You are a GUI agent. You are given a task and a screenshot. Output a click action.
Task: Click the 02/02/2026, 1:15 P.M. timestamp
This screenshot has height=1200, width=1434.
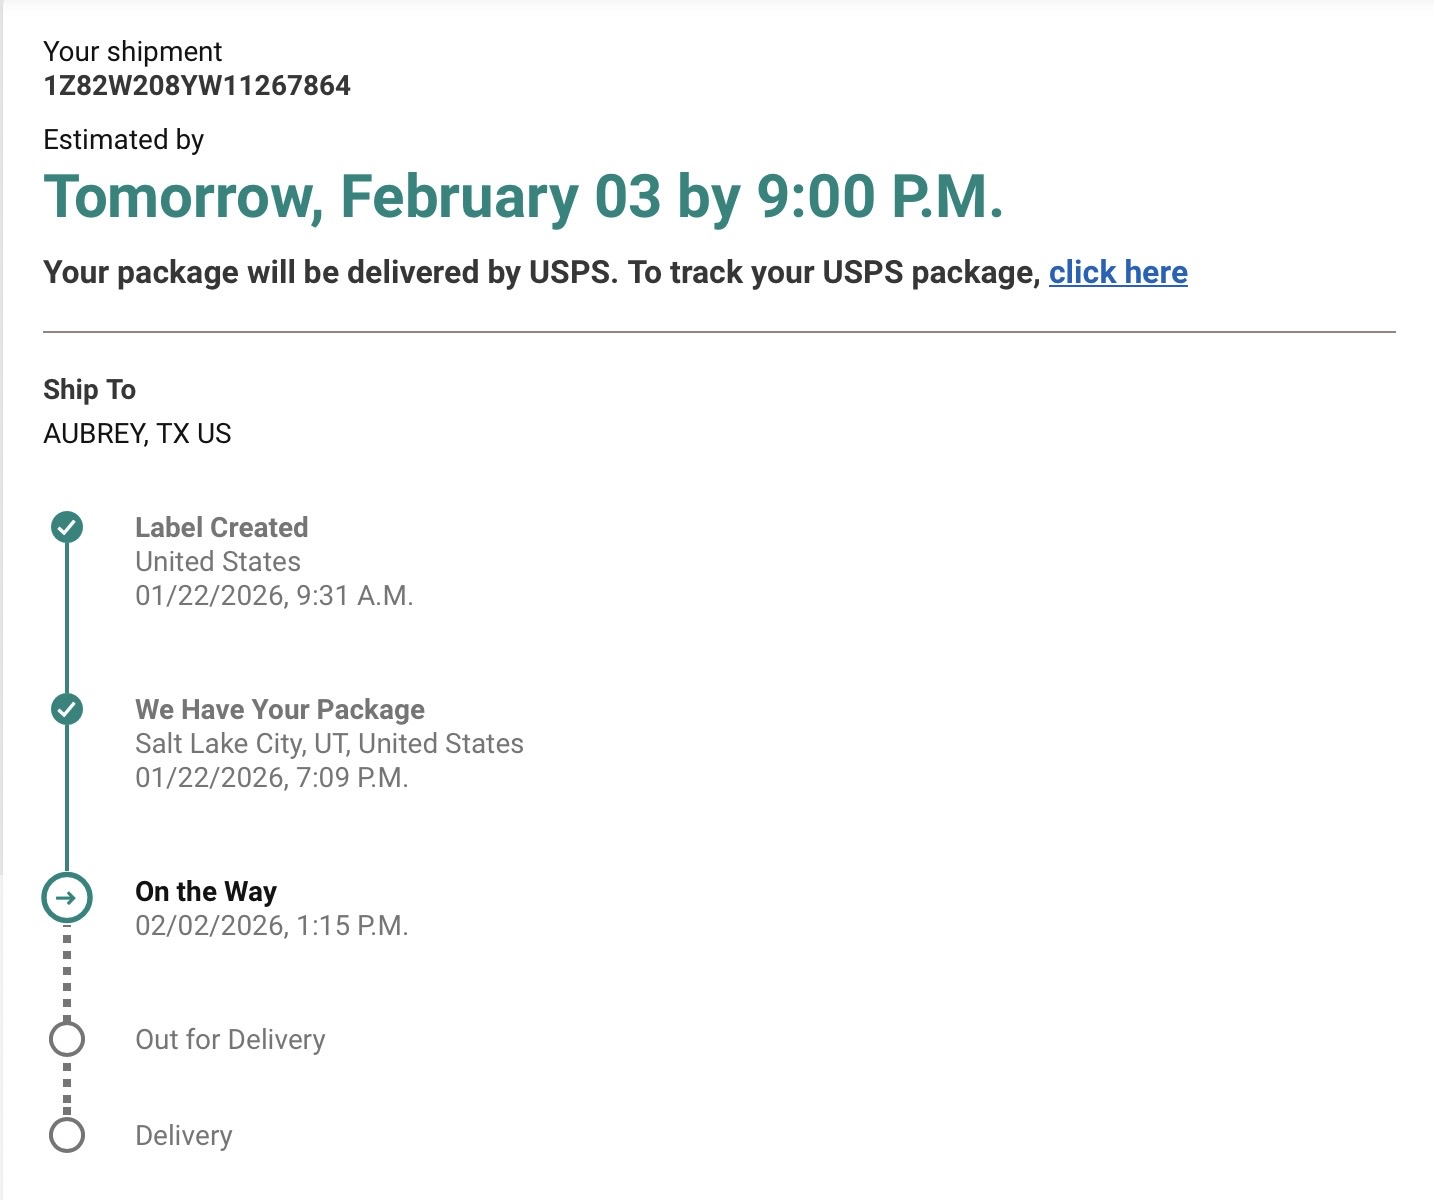(x=272, y=926)
